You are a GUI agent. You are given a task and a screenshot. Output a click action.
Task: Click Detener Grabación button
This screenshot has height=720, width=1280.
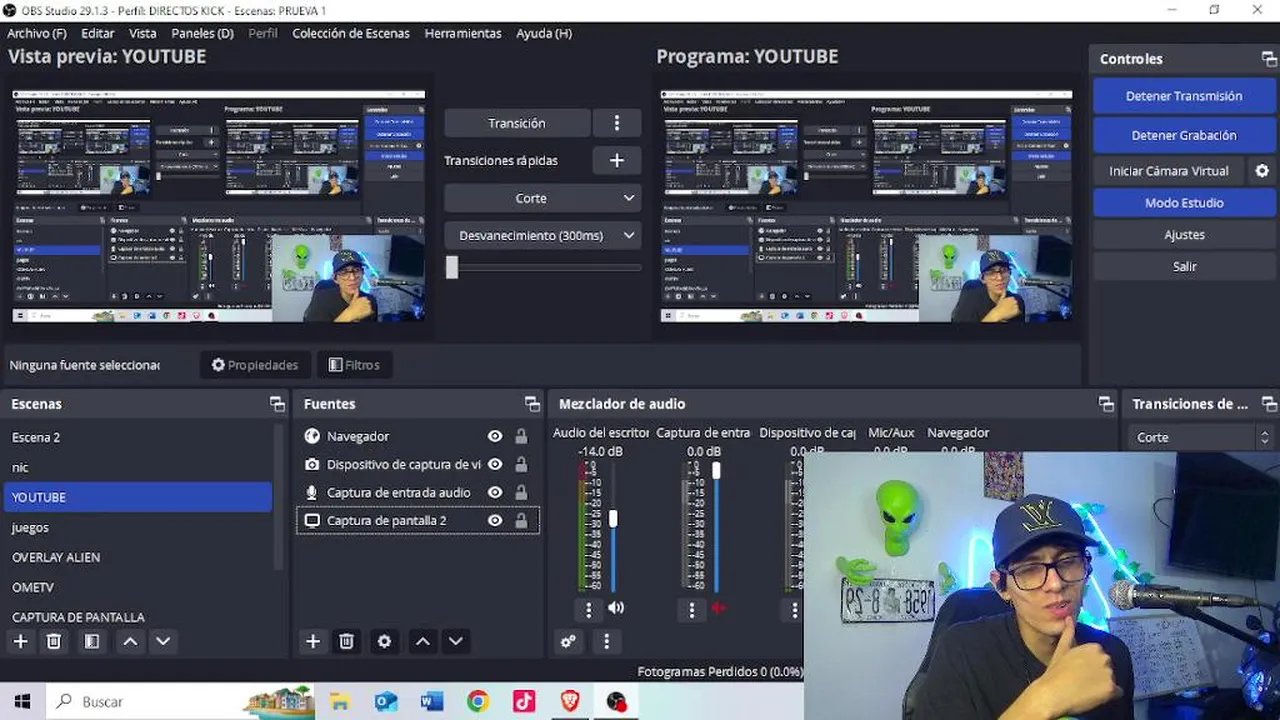point(1184,135)
